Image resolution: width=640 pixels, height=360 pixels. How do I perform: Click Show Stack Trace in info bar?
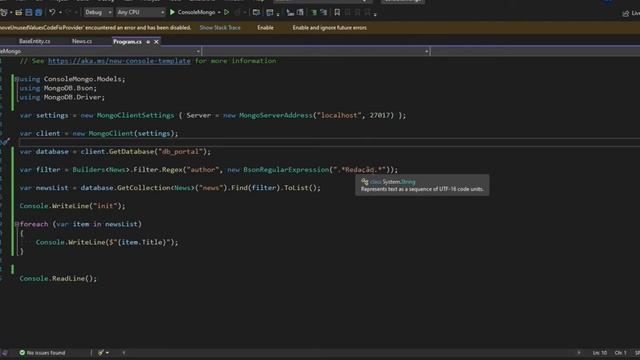[x=220, y=28]
